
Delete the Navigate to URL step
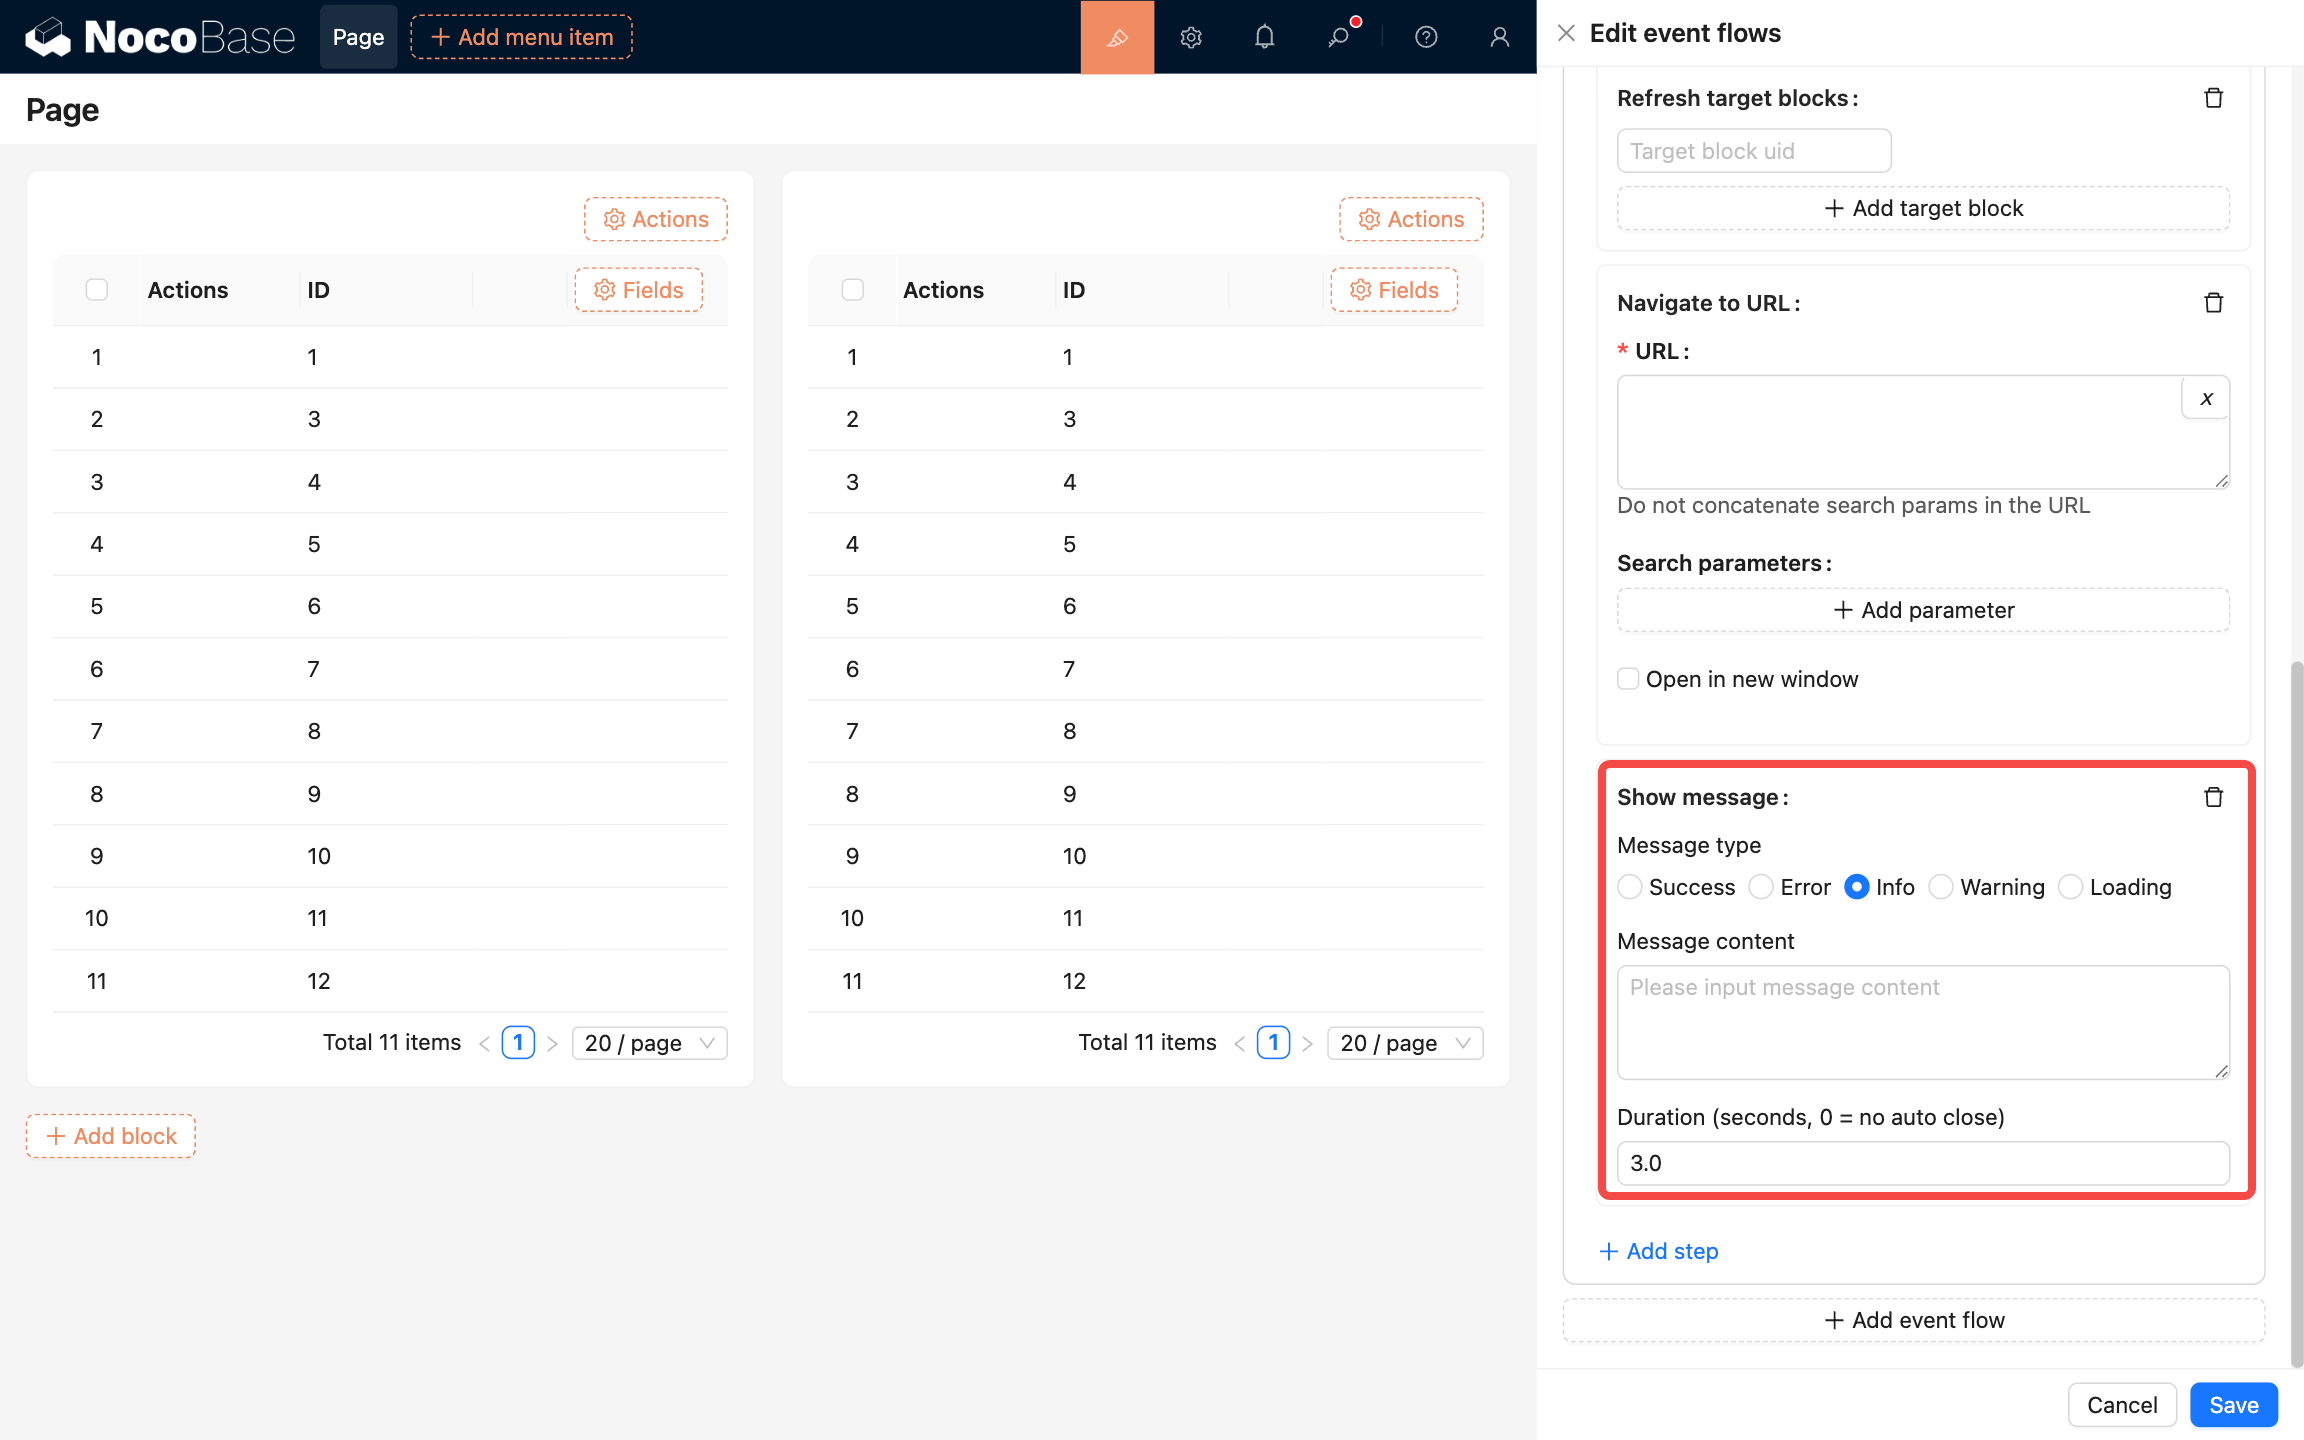(x=2213, y=303)
